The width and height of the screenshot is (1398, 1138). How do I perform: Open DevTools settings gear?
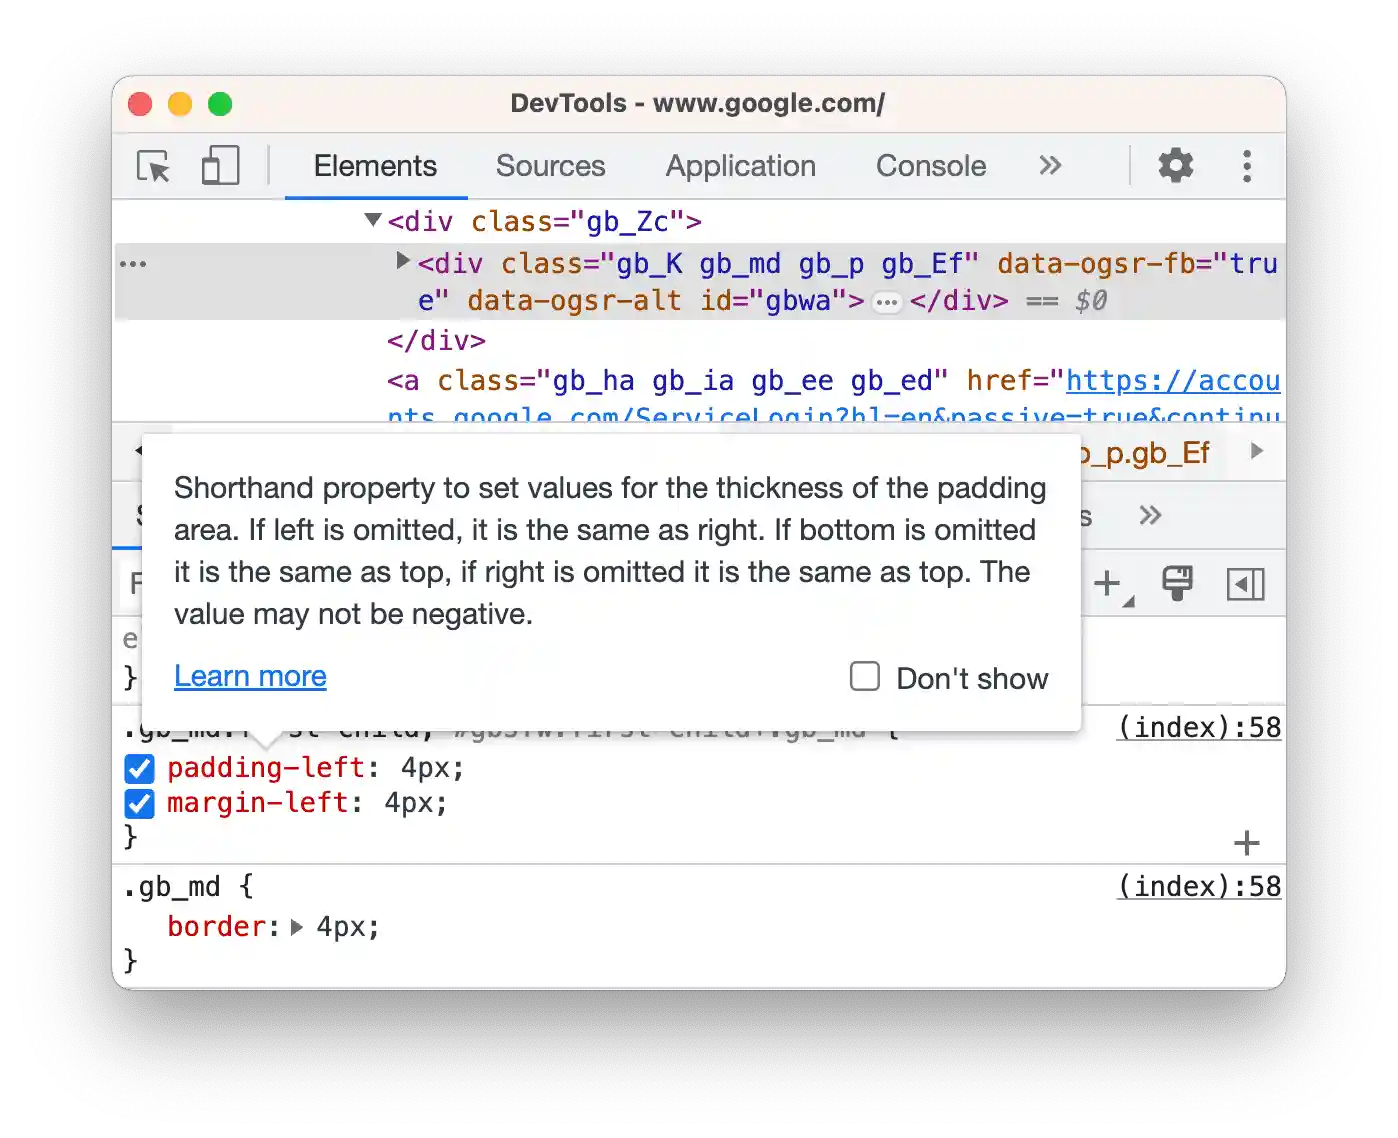click(x=1175, y=166)
